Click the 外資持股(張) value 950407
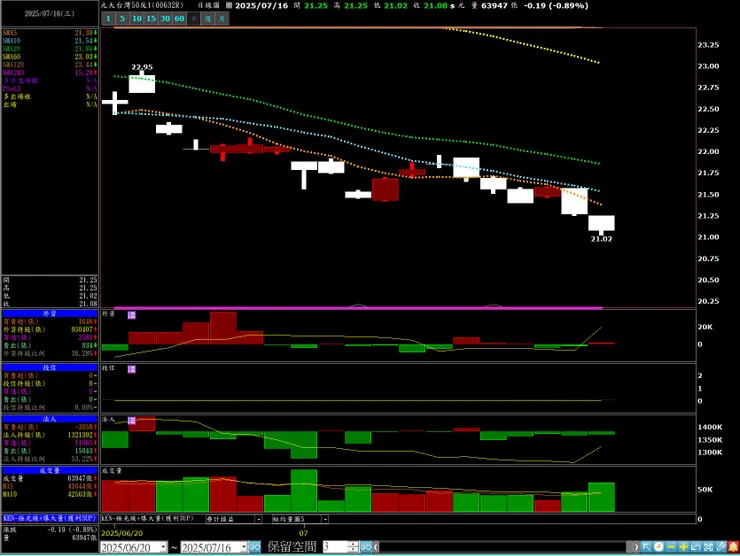The width and height of the screenshot is (740, 556). pos(82,329)
